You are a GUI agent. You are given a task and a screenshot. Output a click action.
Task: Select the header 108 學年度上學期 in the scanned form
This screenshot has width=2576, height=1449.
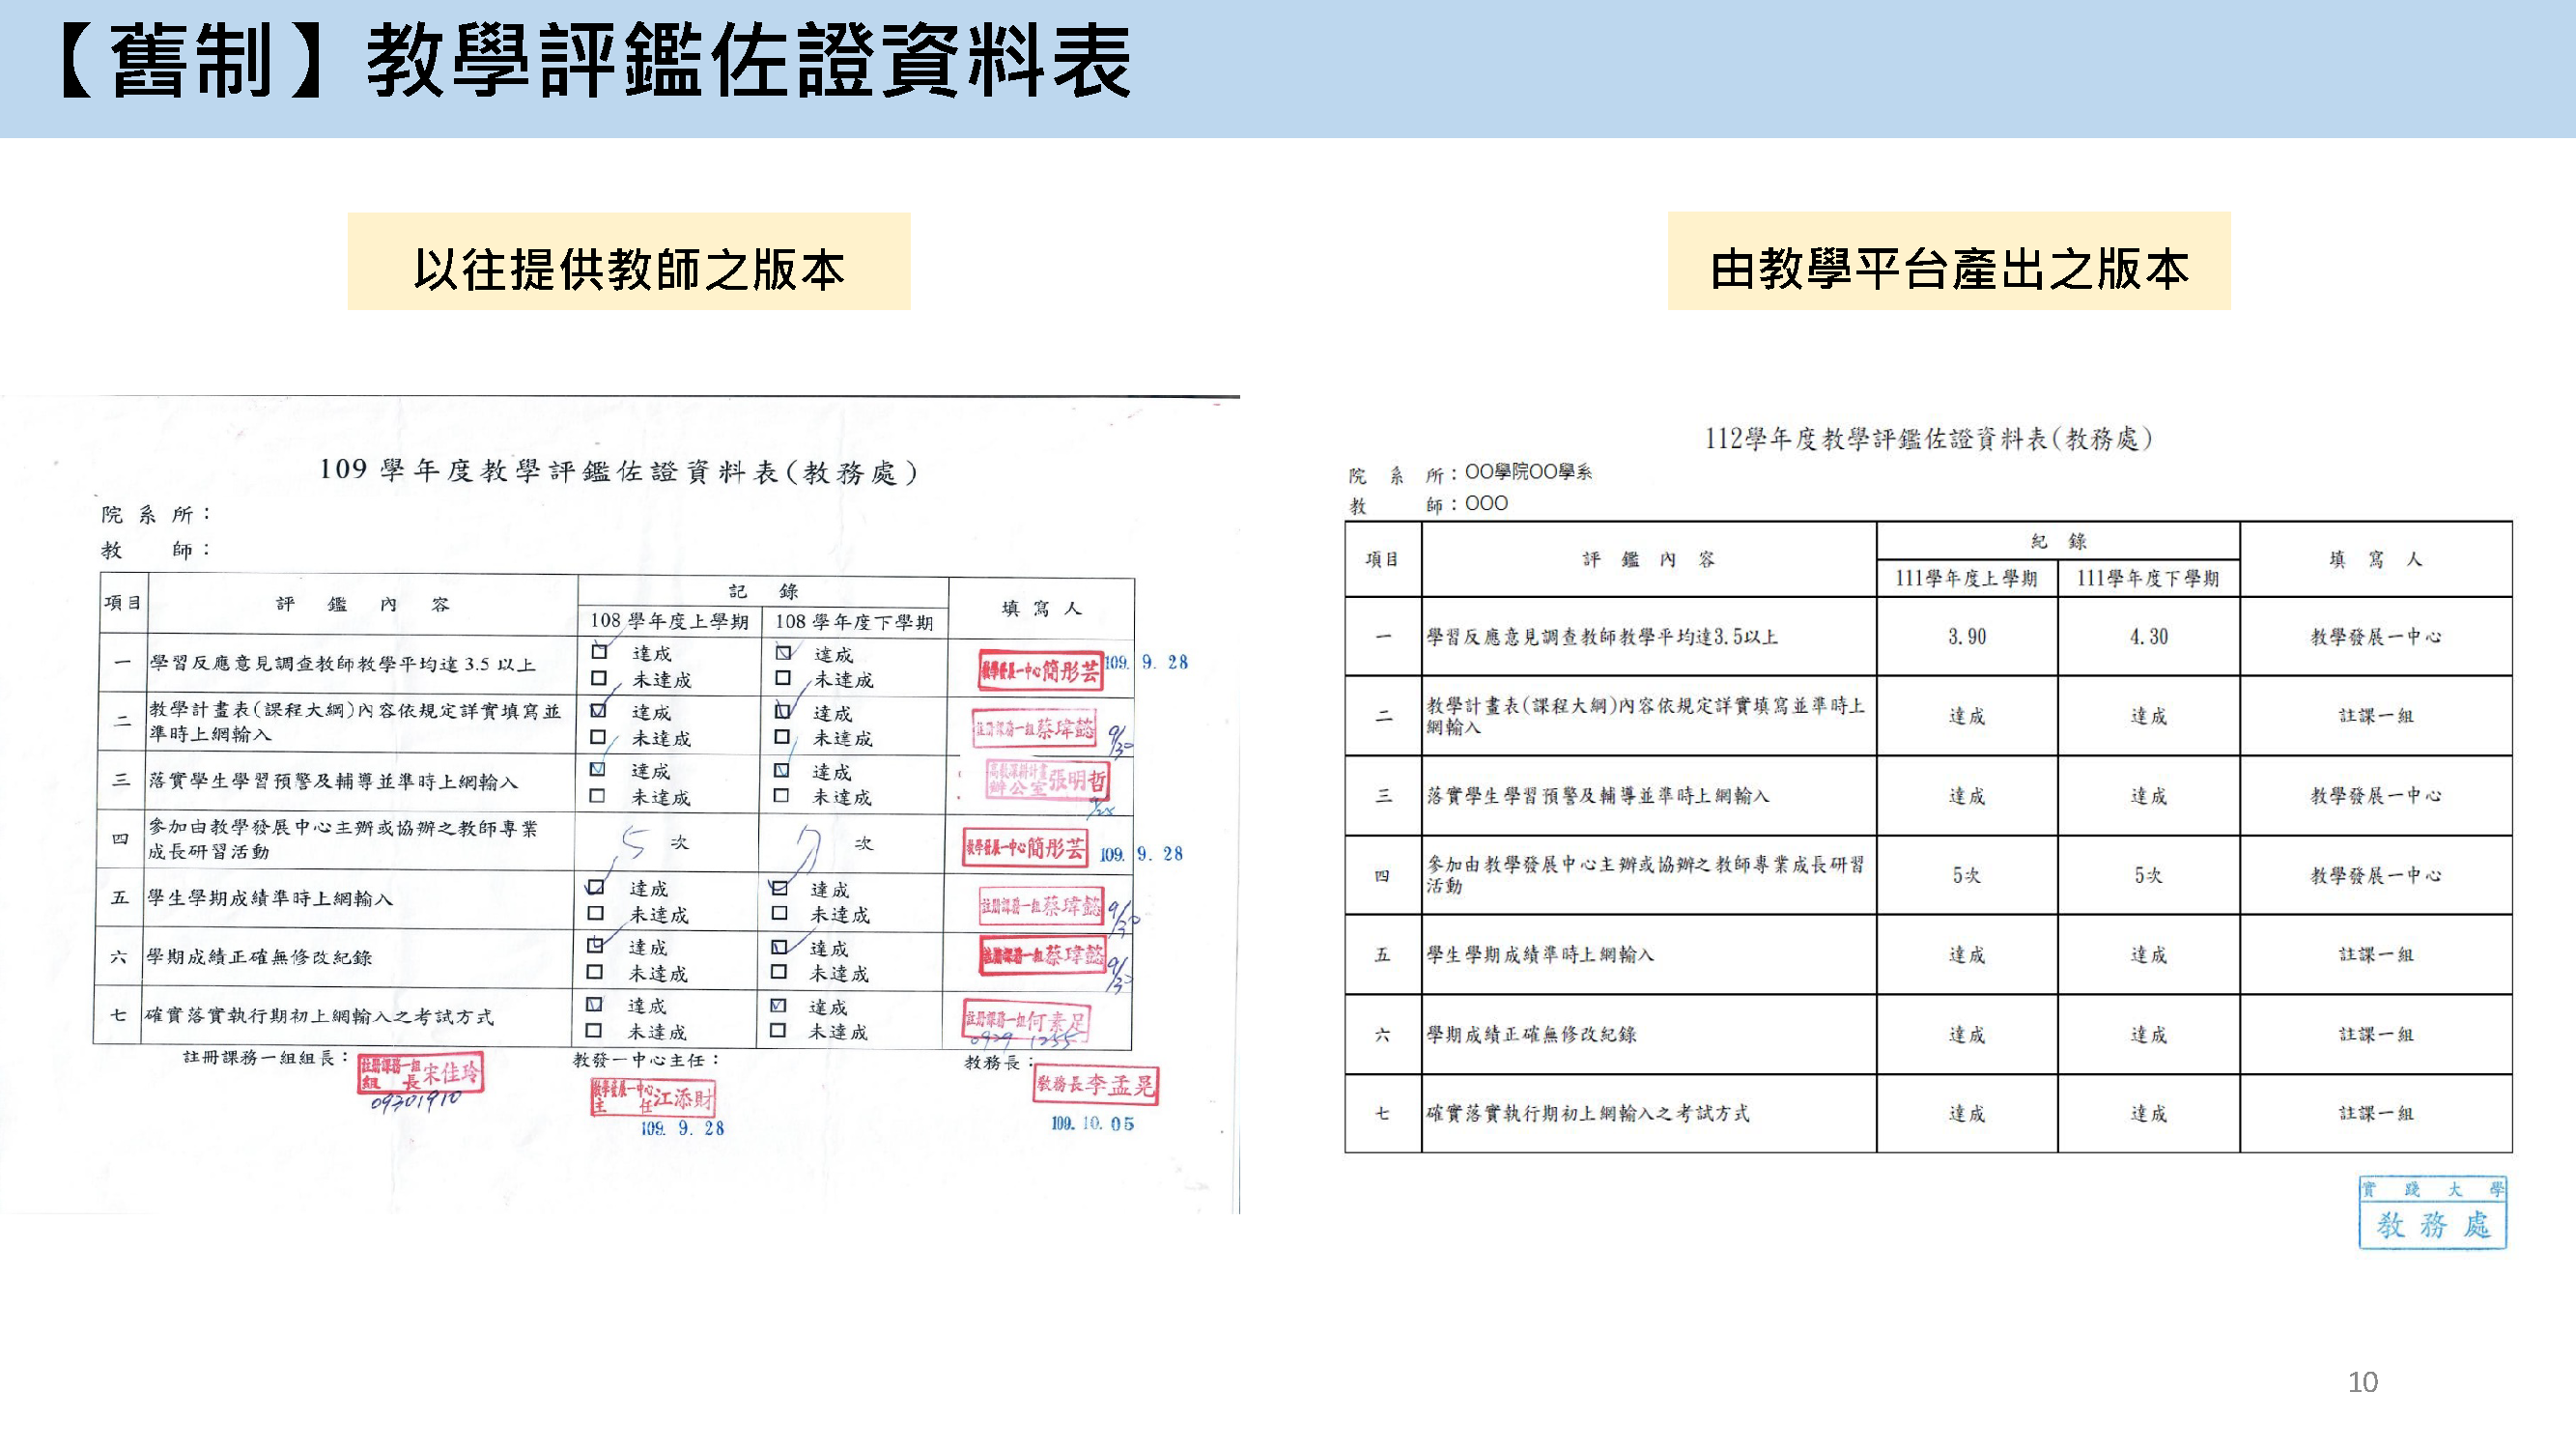pyautogui.click(x=669, y=621)
